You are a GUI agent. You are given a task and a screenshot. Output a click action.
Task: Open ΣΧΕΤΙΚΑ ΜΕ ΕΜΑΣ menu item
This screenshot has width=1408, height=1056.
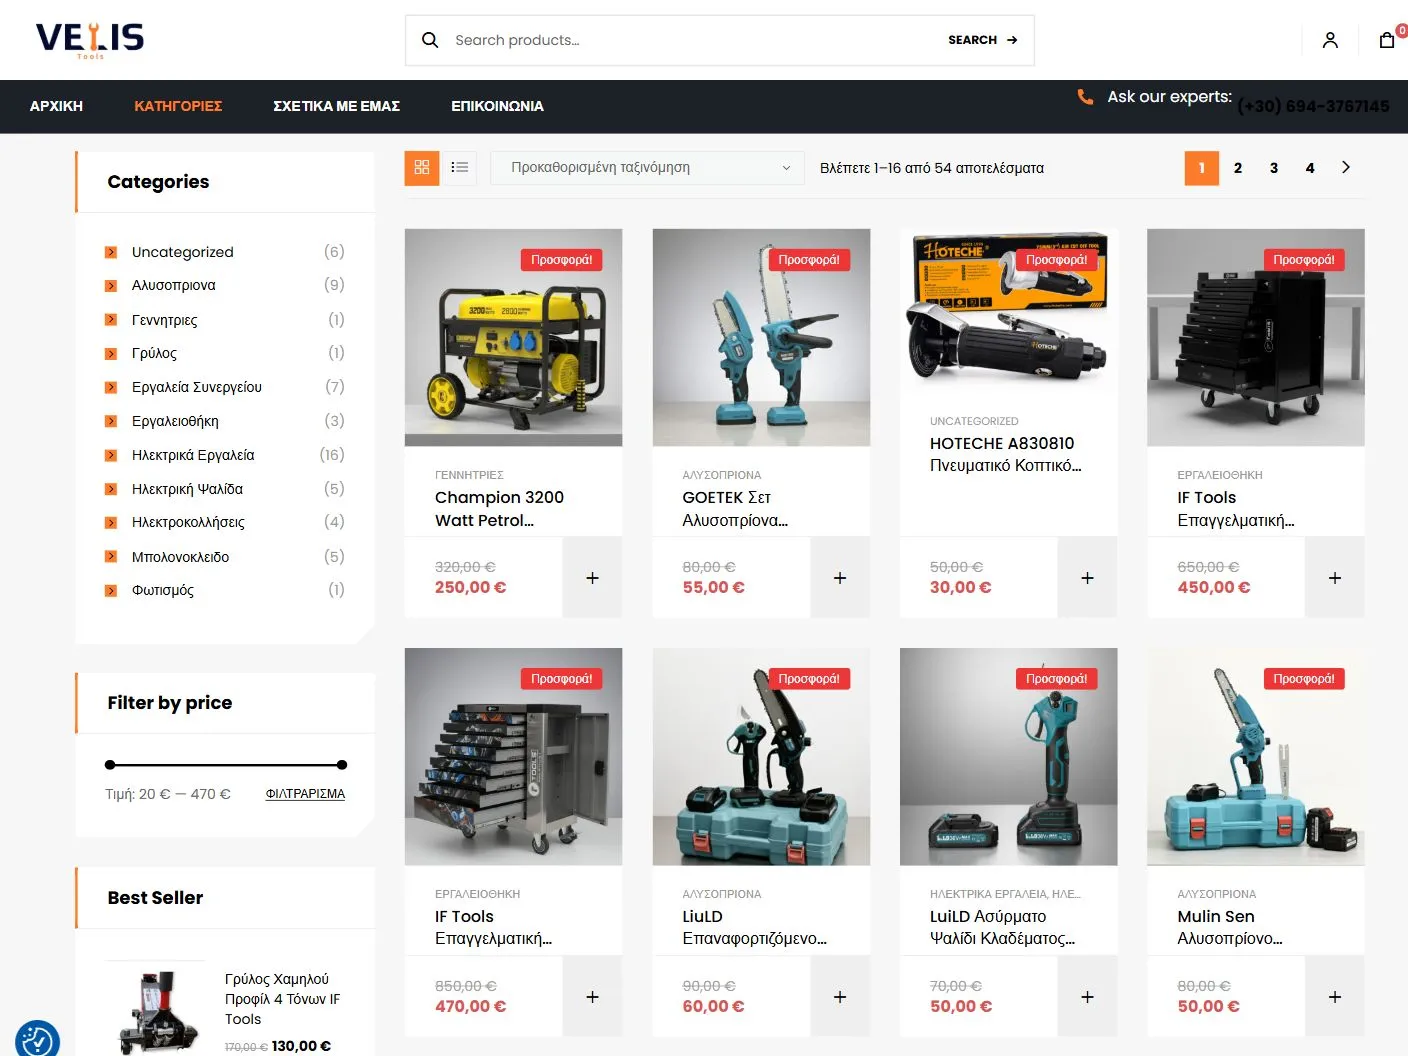pyautogui.click(x=337, y=106)
